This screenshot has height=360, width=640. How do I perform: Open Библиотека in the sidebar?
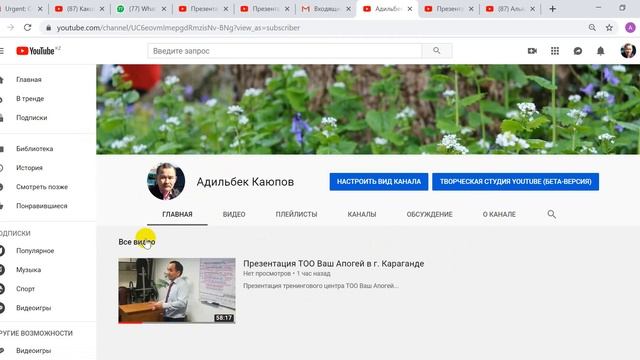pos(34,149)
